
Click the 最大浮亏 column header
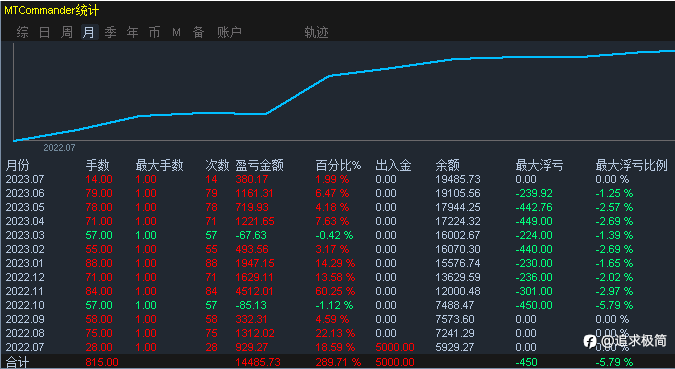539,165
